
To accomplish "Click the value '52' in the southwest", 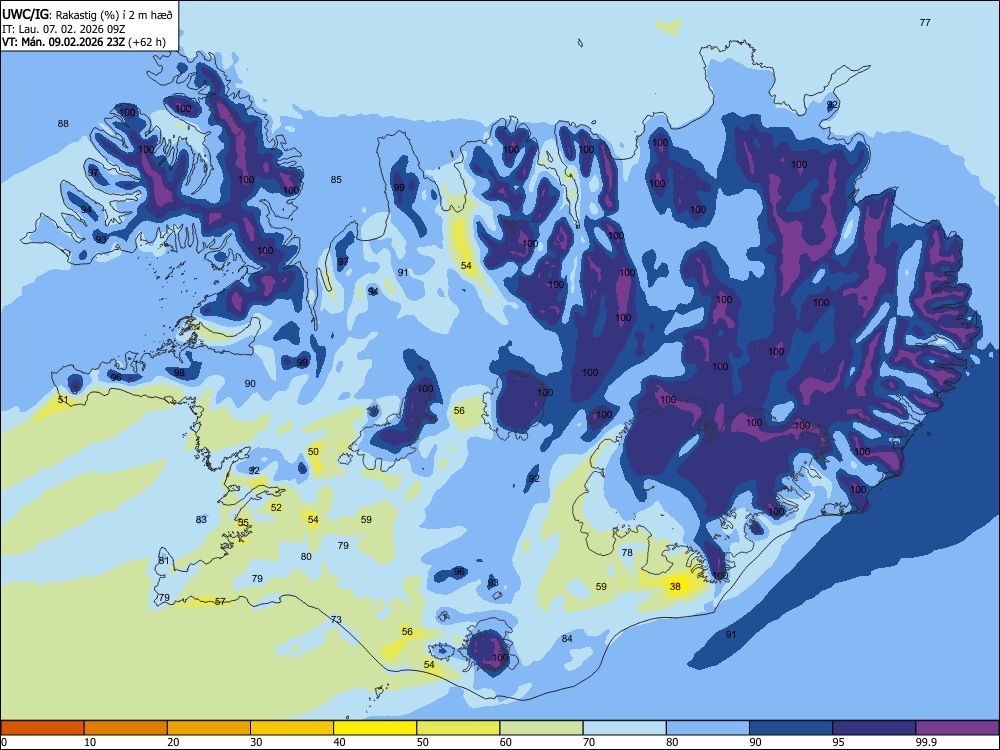I will click(x=276, y=507).
